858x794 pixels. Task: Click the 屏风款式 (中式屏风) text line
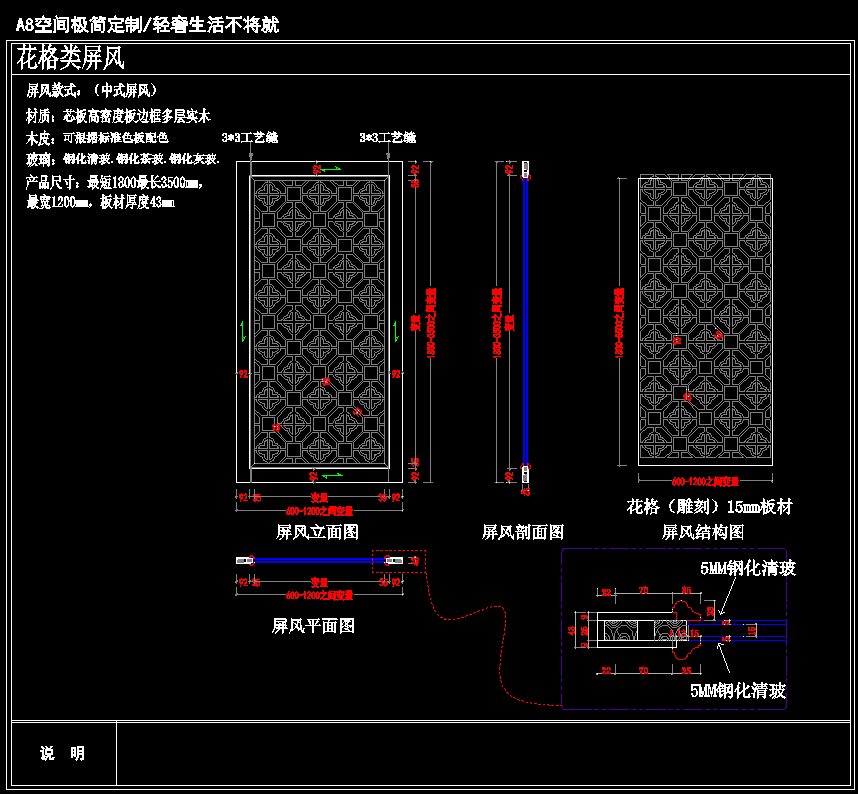(x=91, y=91)
